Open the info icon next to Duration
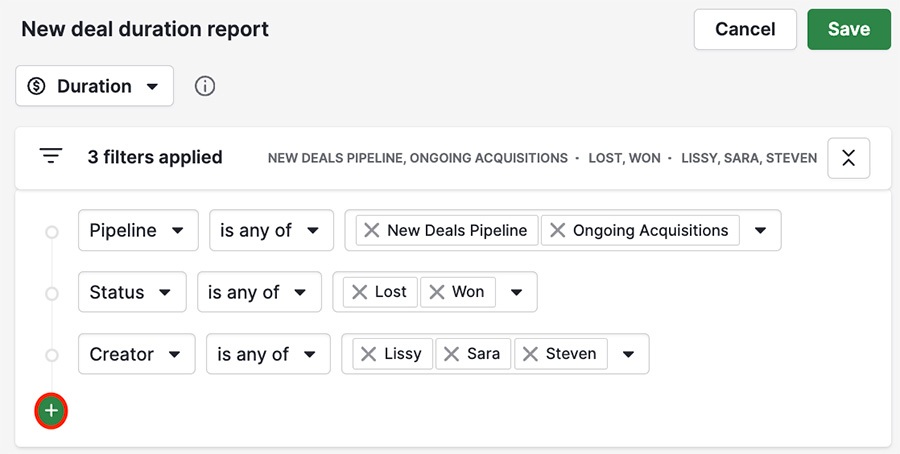The image size is (900, 454). pos(205,86)
